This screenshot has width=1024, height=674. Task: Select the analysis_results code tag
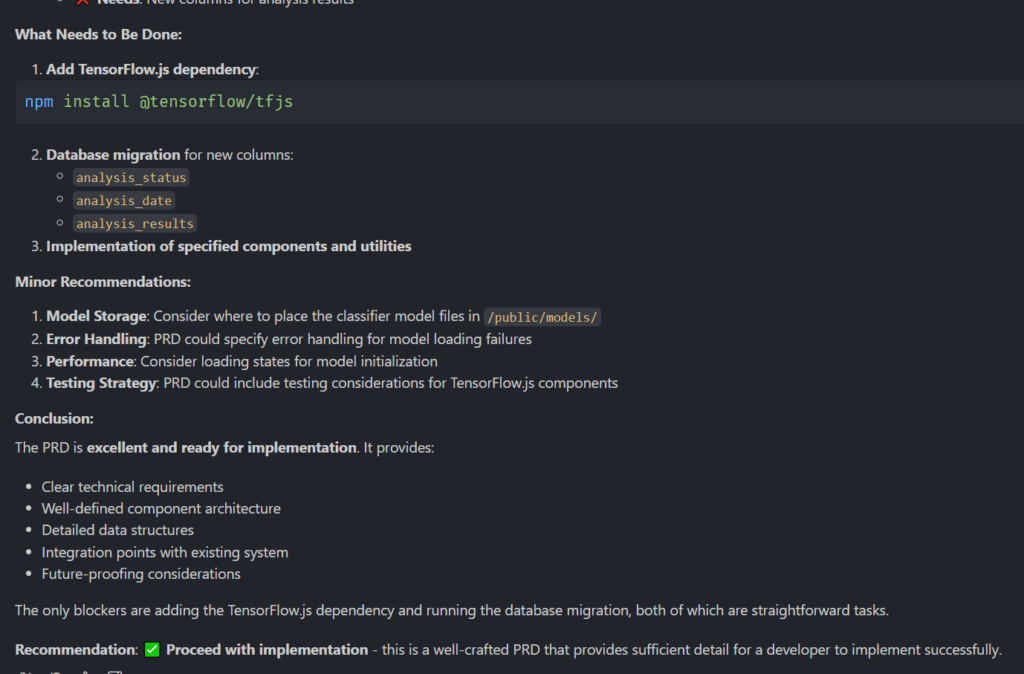(135, 224)
